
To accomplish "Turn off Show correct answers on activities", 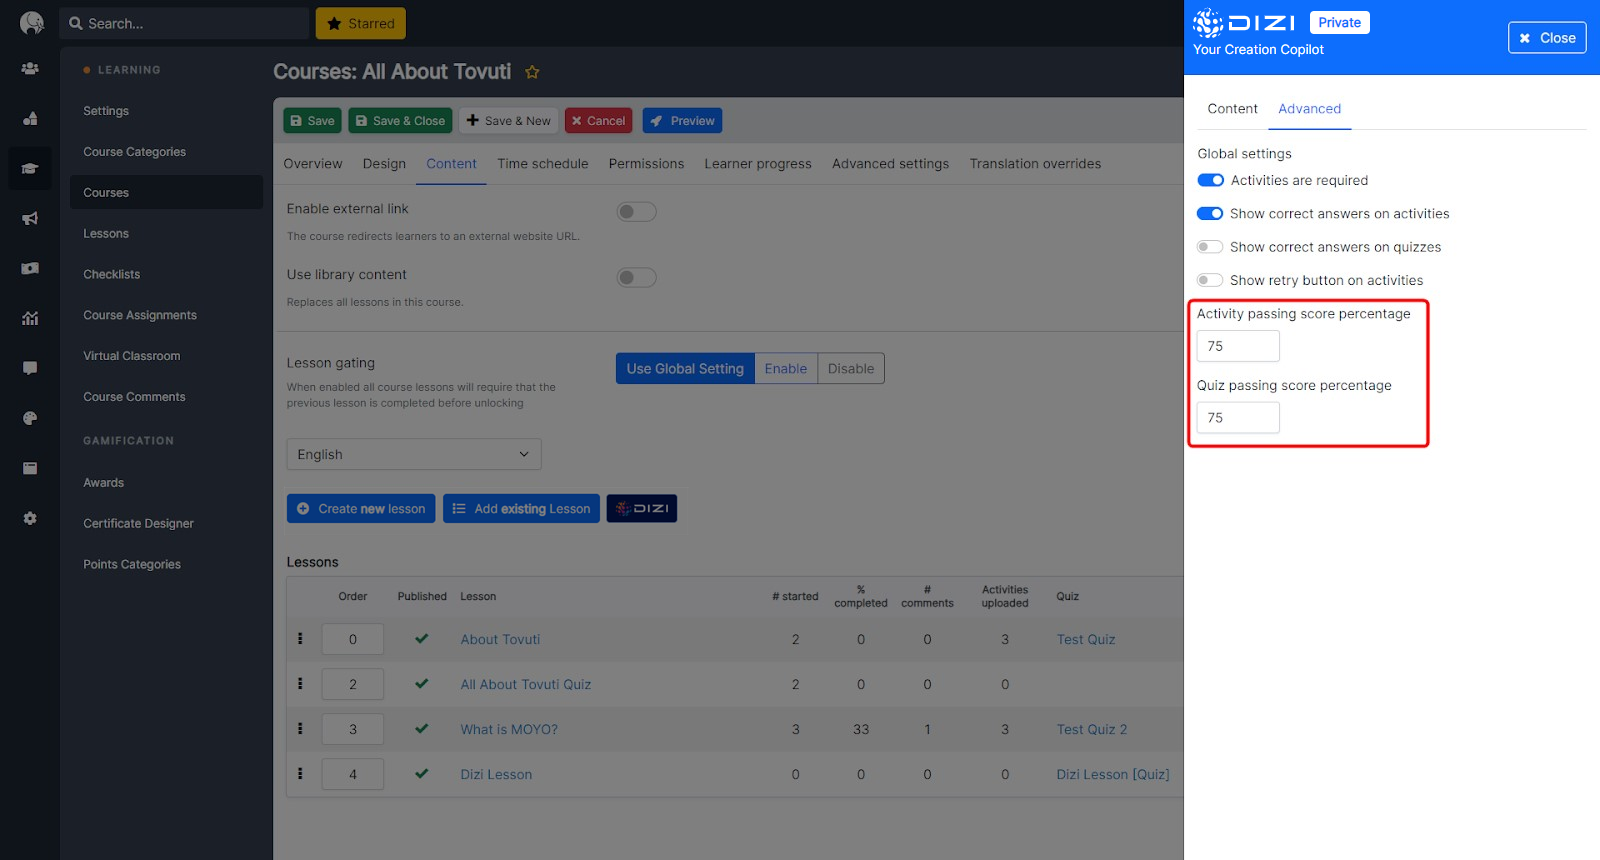I will pos(1210,214).
